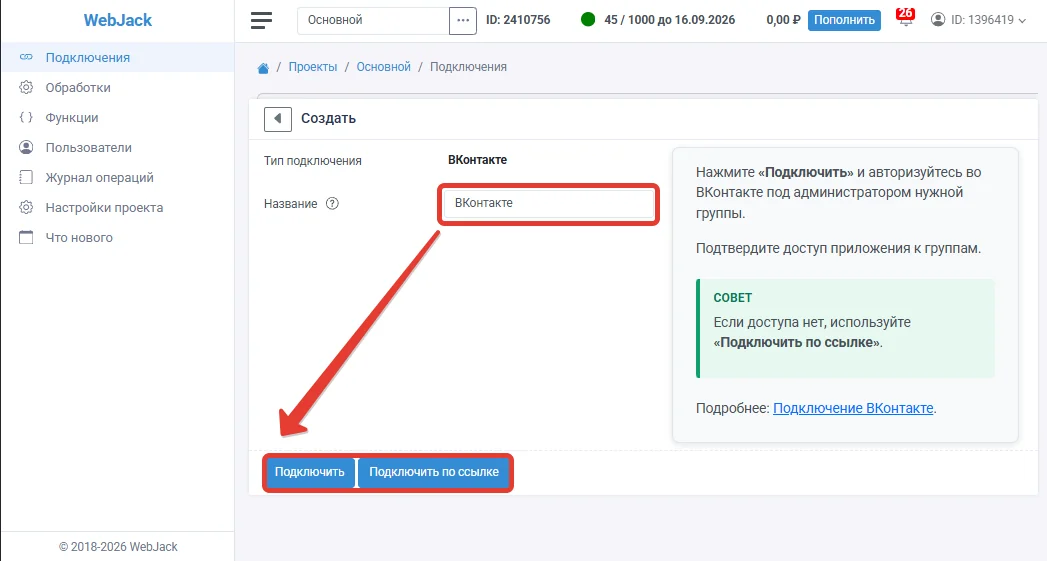Open Обработки in the sidebar
Viewport: 1047px width, 561px height.
(x=118, y=87)
